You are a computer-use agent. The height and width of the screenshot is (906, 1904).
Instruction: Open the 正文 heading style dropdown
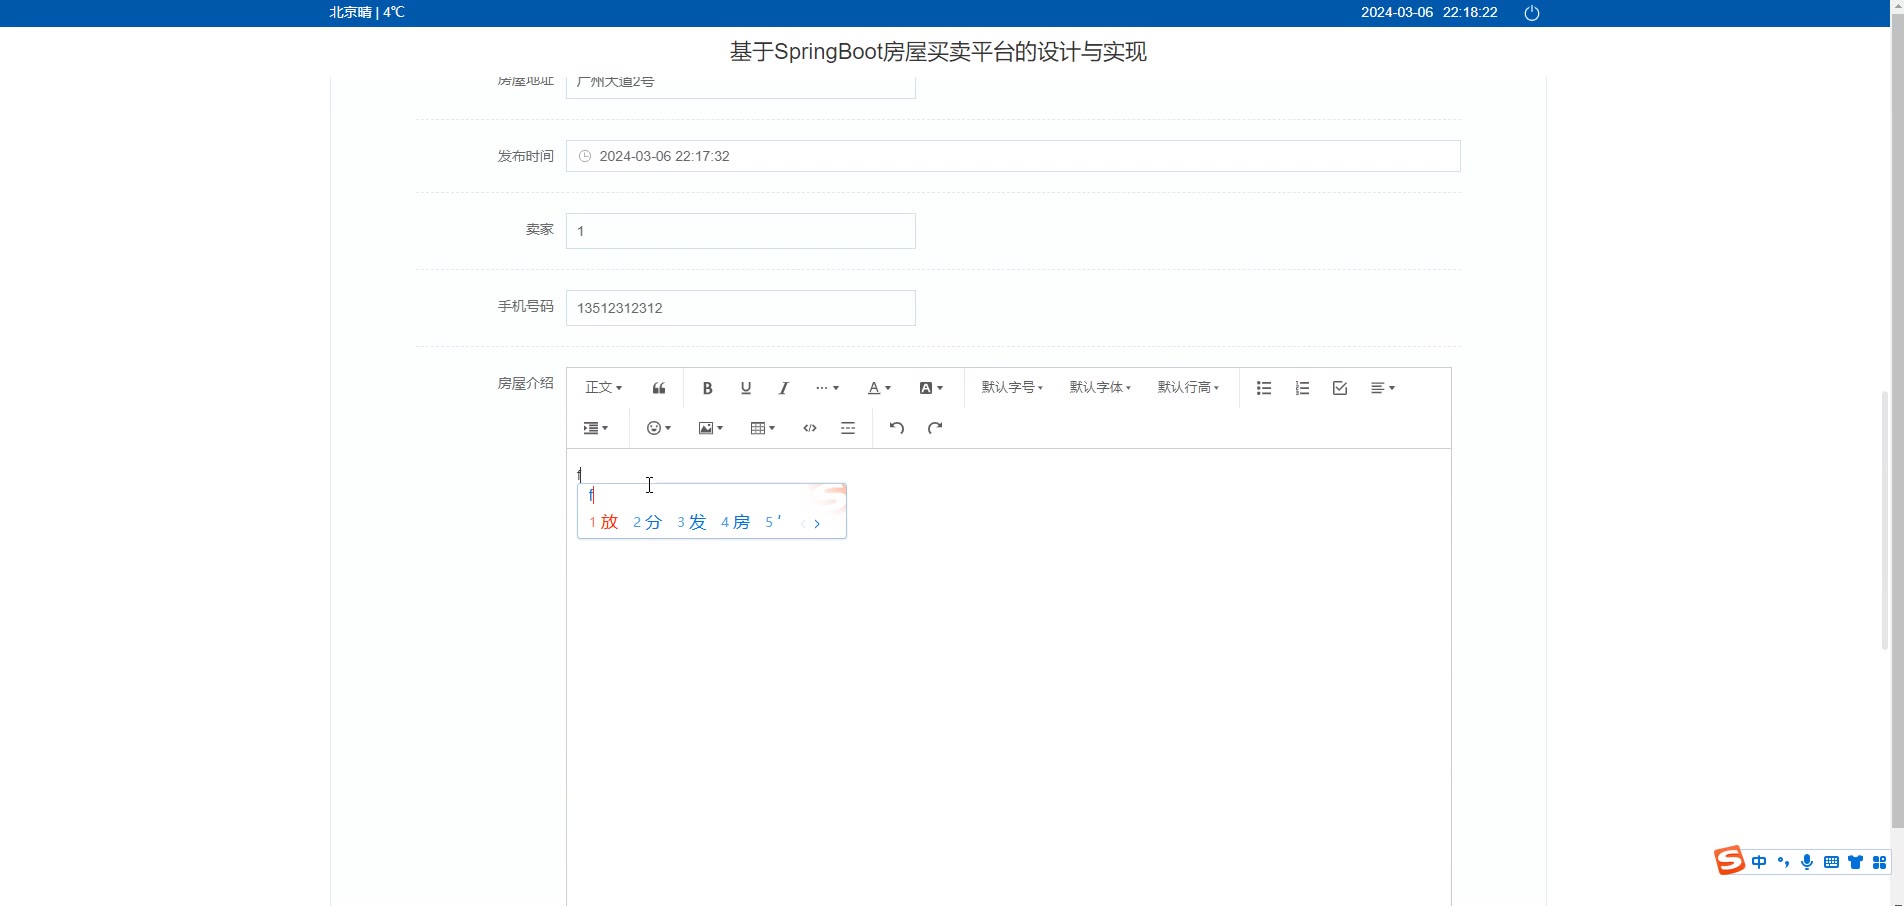point(603,388)
